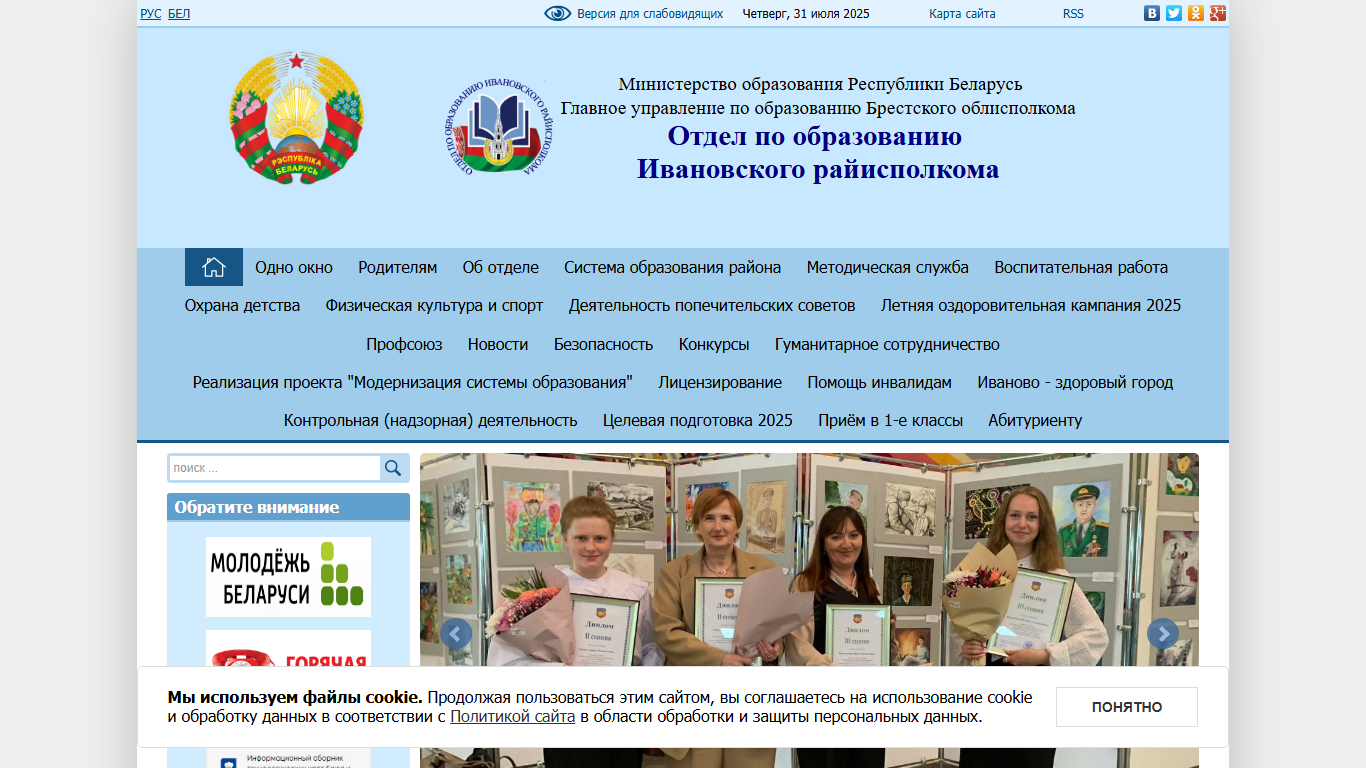Open Гуманитарное сотрудничество menu item
The height and width of the screenshot is (768, 1366).
(x=887, y=344)
